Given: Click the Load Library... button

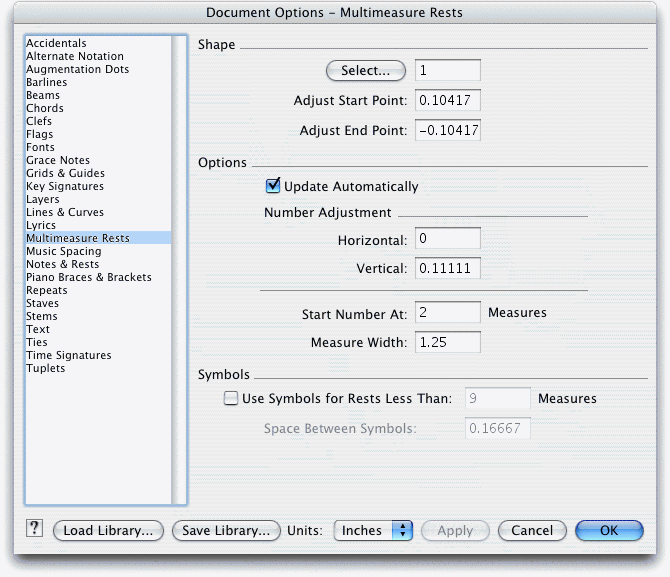Looking at the screenshot, I should click(x=108, y=530).
